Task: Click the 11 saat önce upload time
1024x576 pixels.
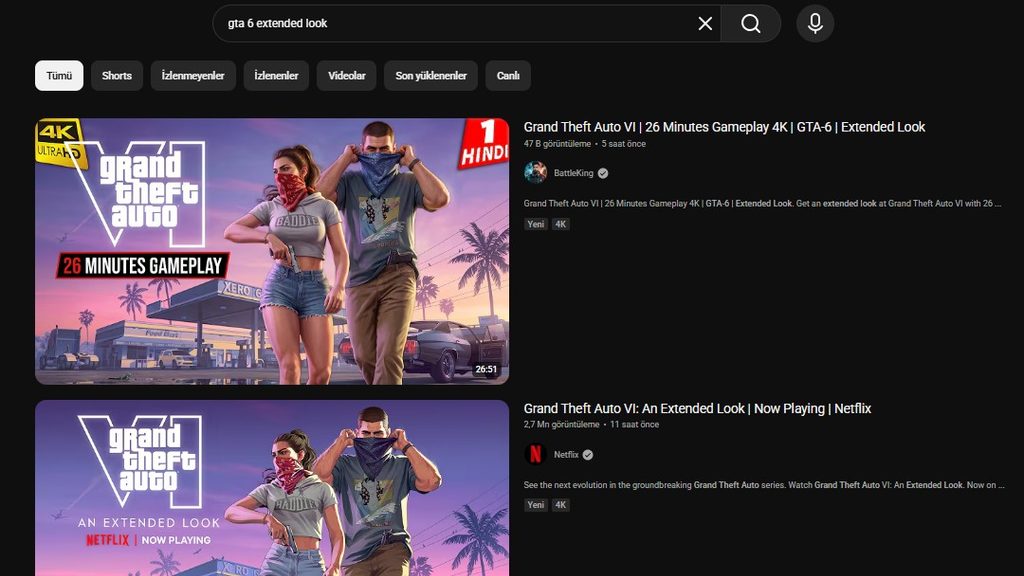Action: (635, 424)
